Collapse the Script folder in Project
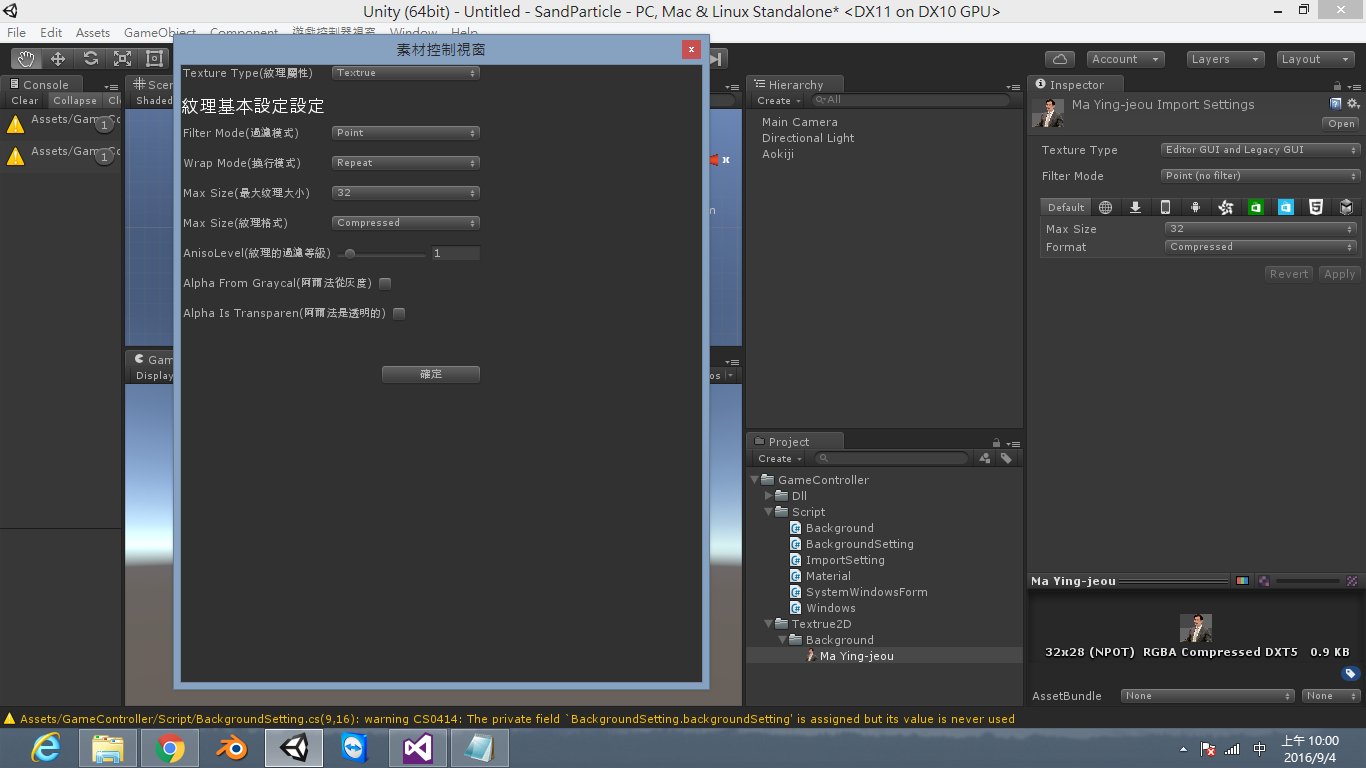 pyautogui.click(x=768, y=511)
